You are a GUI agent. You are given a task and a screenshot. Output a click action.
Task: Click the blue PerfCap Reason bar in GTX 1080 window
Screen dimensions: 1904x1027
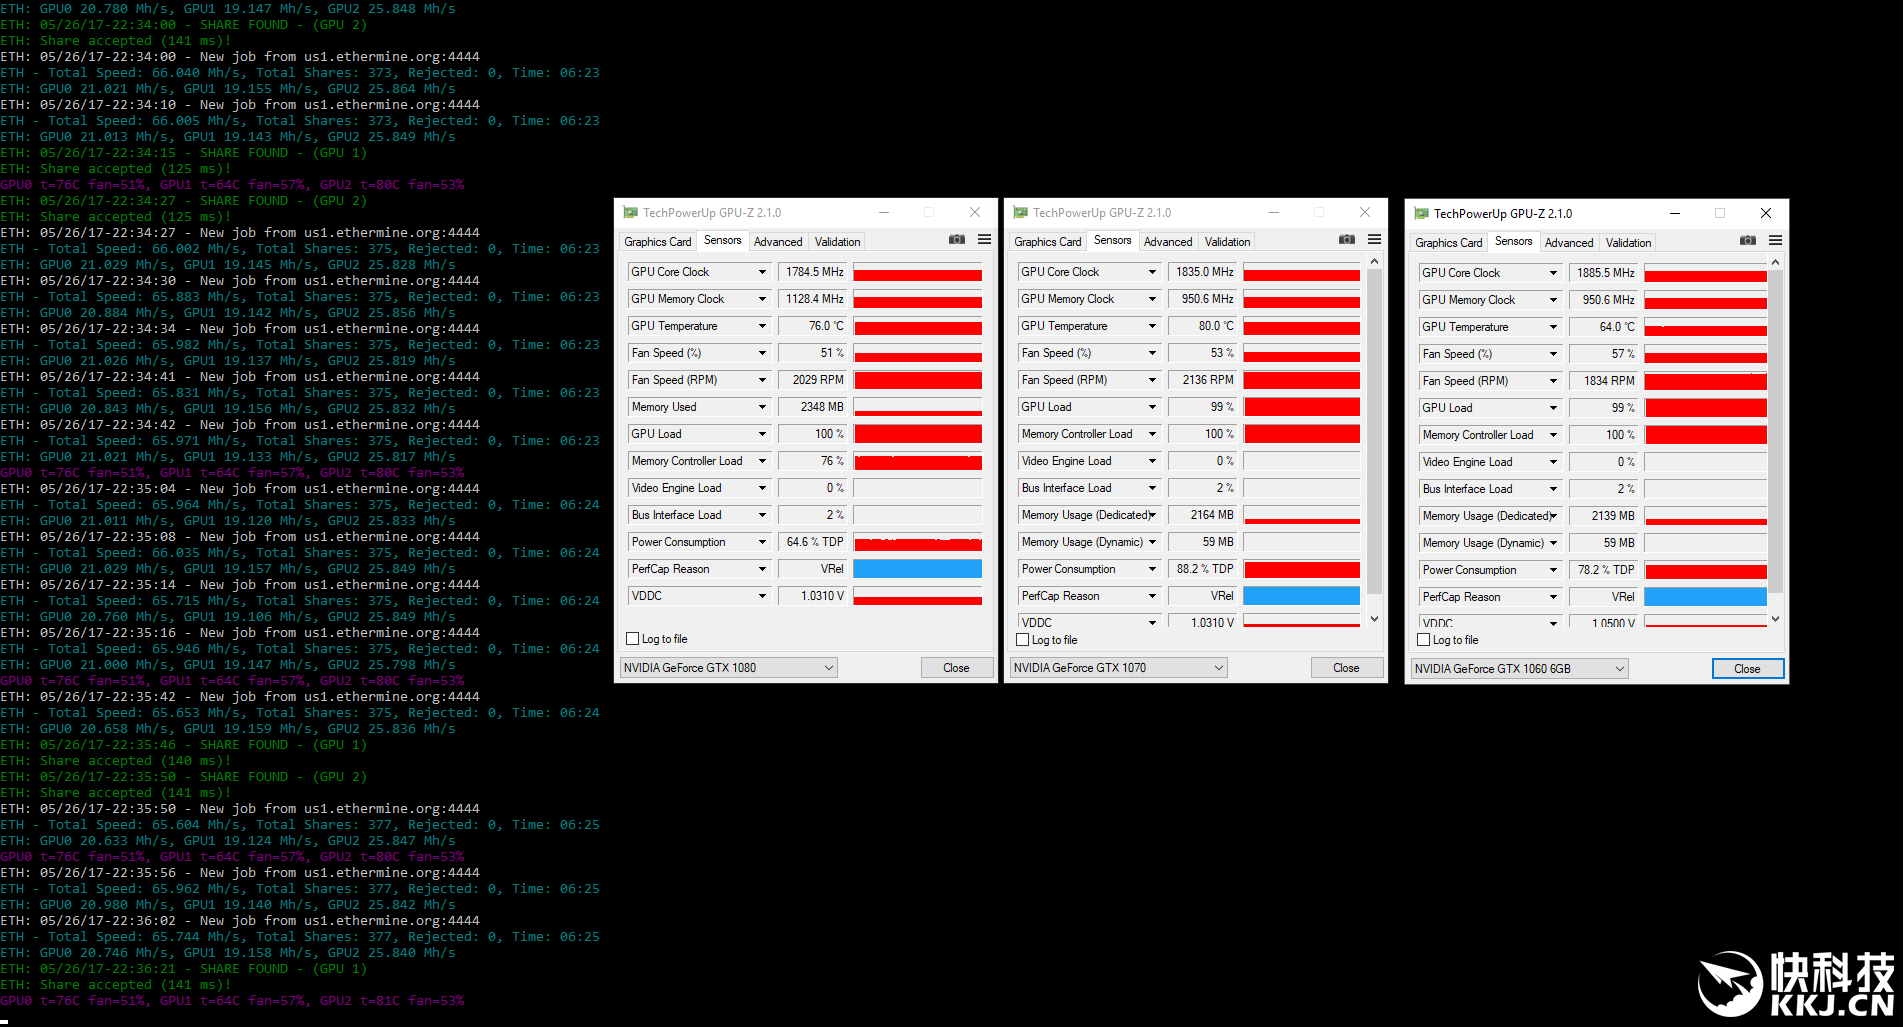pyautogui.click(x=917, y=569)
